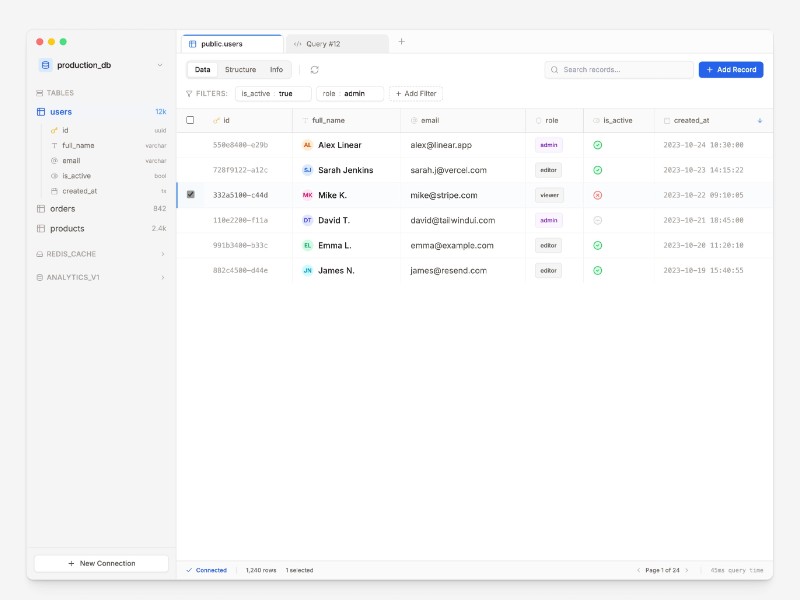The height and width of the screenshot is (600, 800).
Task: Click the search magnifier in Search records
Action: (554, 70)
